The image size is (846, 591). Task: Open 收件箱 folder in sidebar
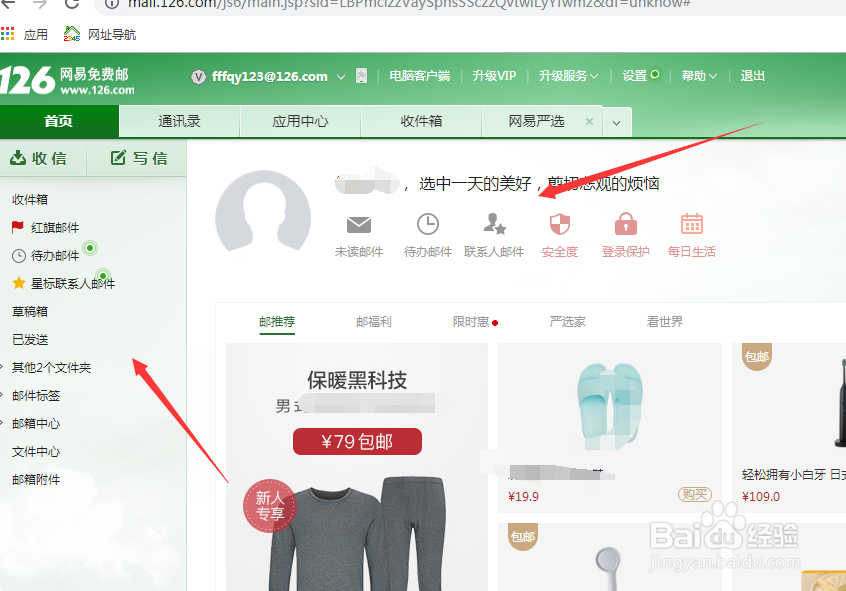point(30,199)
